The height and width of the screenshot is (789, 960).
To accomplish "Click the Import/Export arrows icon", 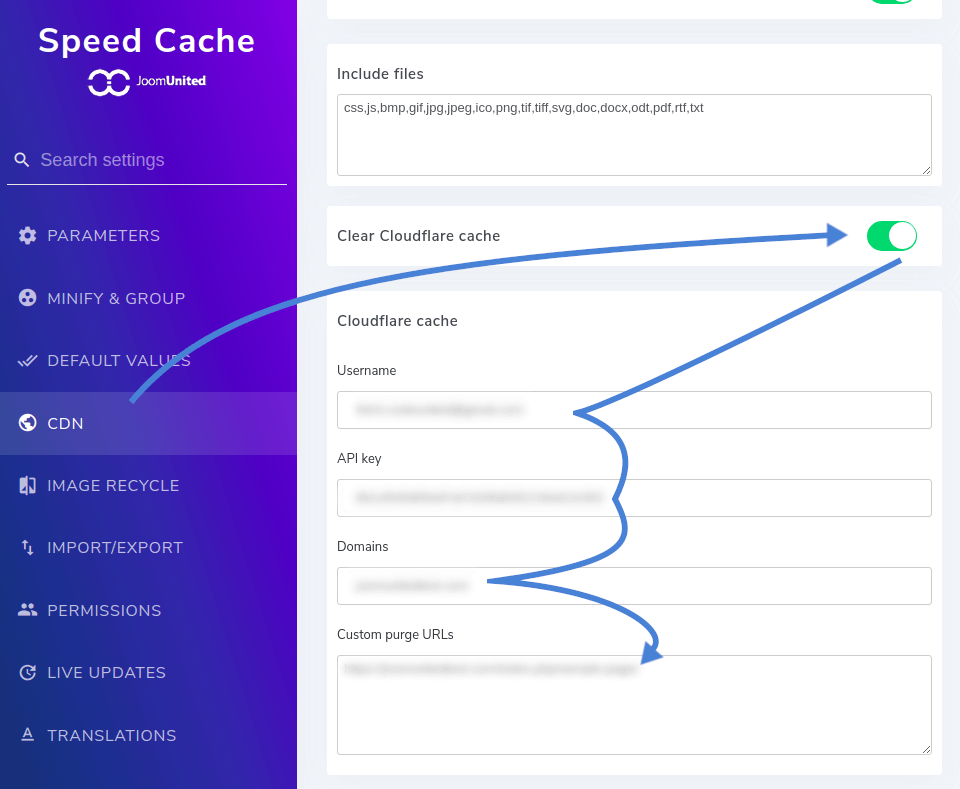I will 28,548.
